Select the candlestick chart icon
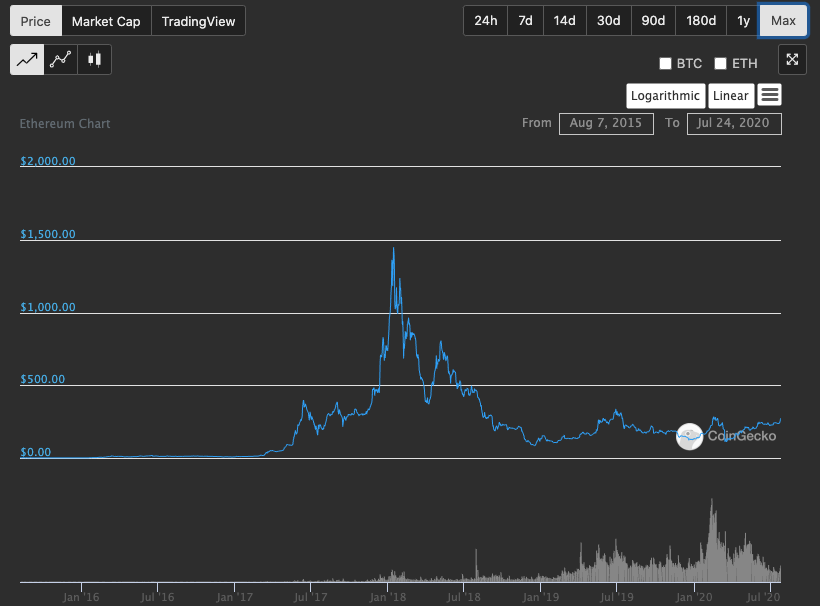 [x=94, y=60]
